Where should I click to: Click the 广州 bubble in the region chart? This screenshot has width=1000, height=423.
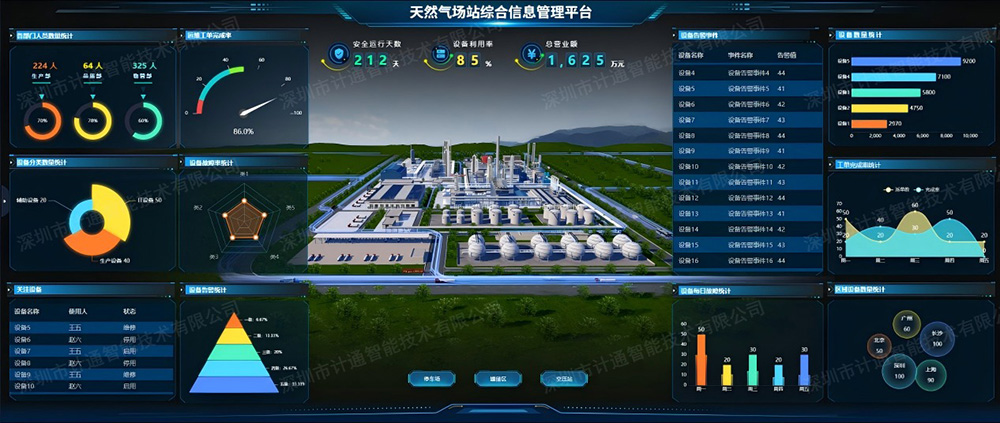(x=906, y=323)
